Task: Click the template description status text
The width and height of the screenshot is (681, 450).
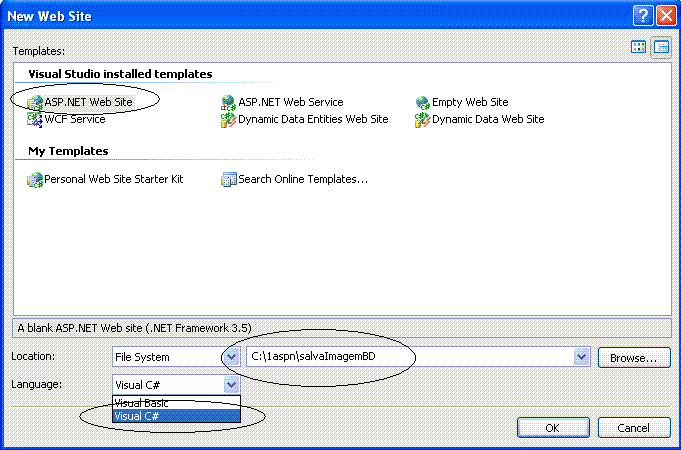Action: click(x=134, y=328)
